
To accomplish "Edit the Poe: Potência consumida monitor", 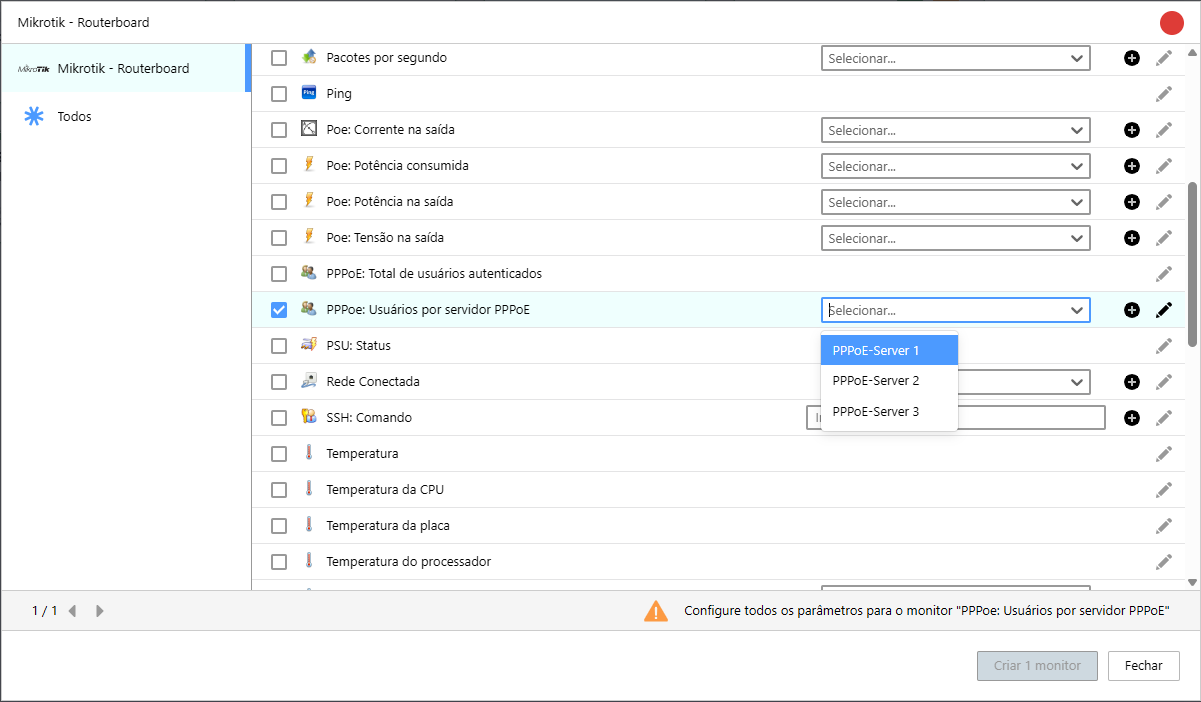I will coord(1163,166).
